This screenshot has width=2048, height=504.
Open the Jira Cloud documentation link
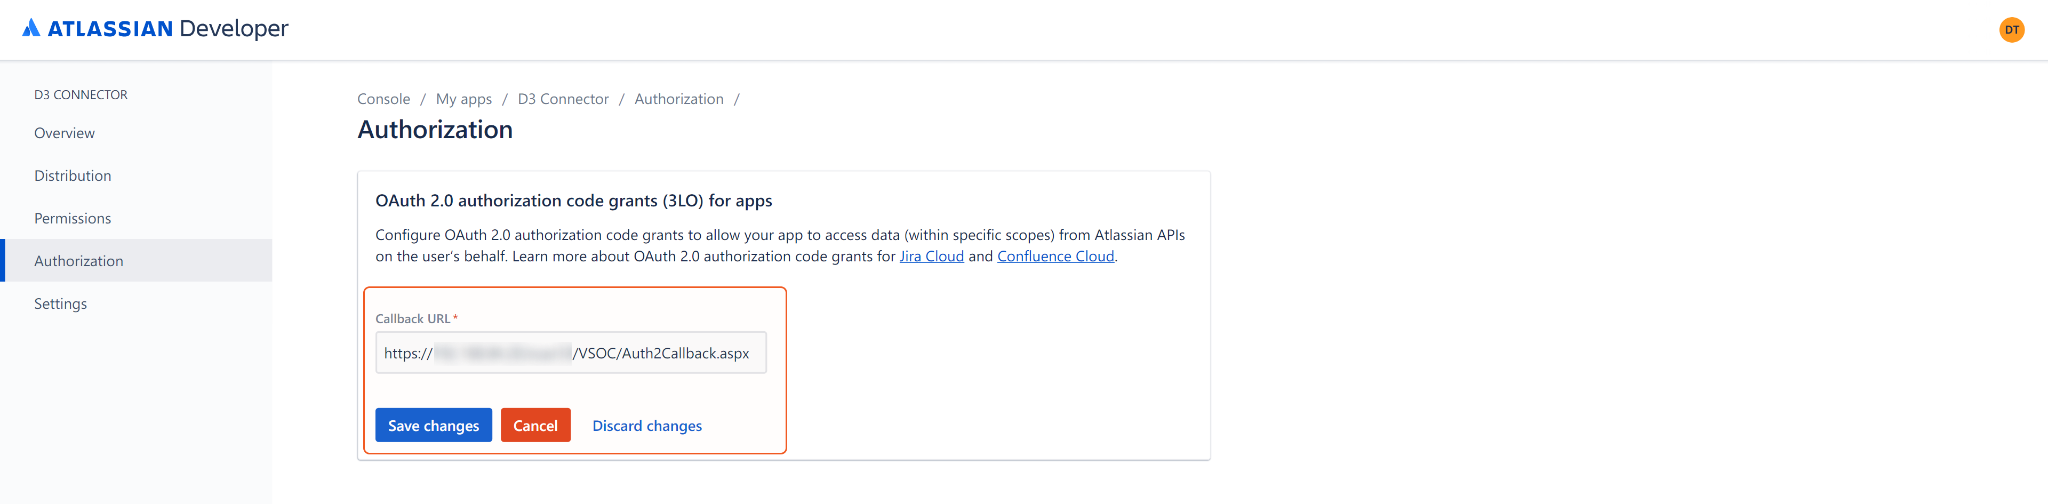coord(931,257)
